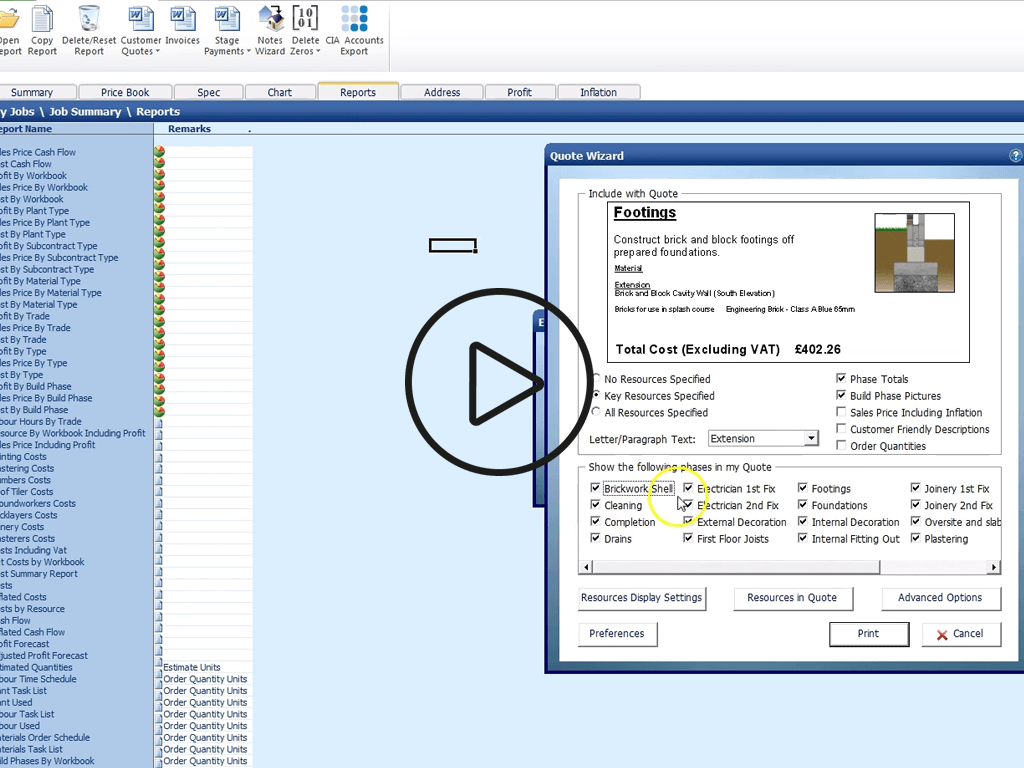Click the Resources in Quote button
The height and width of the screenshot is (768, 1024).
(792, 598)
